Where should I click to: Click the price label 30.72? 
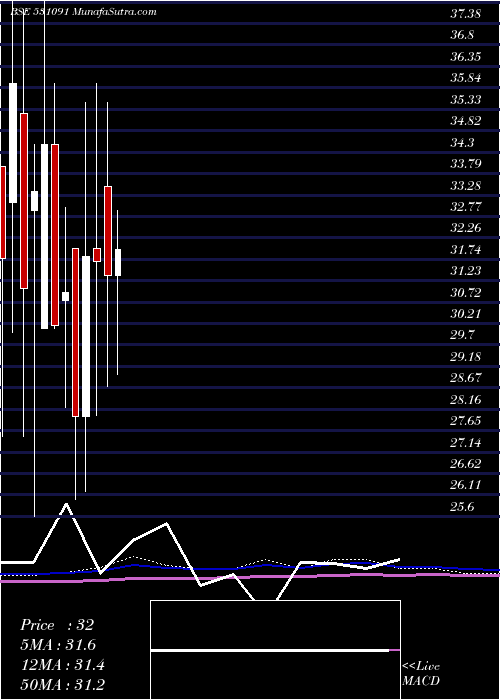(465, 293)
